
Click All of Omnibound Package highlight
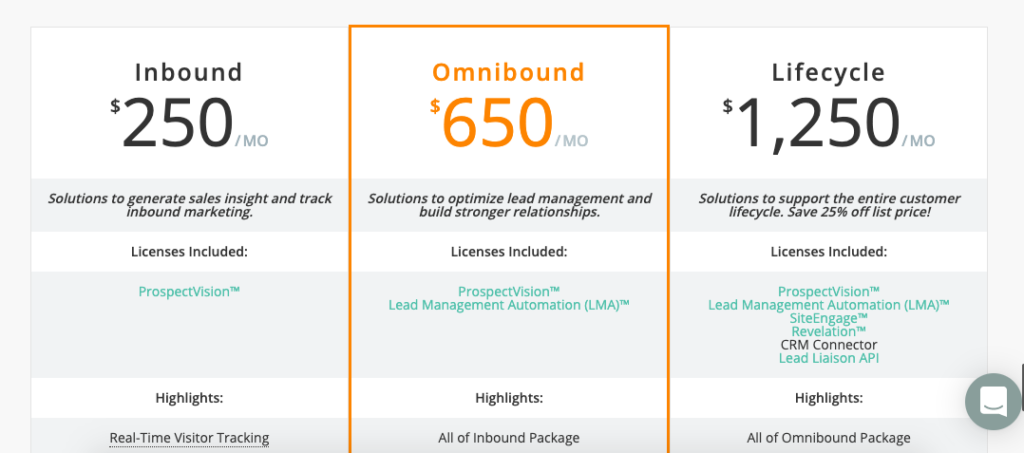click(829, 438)
